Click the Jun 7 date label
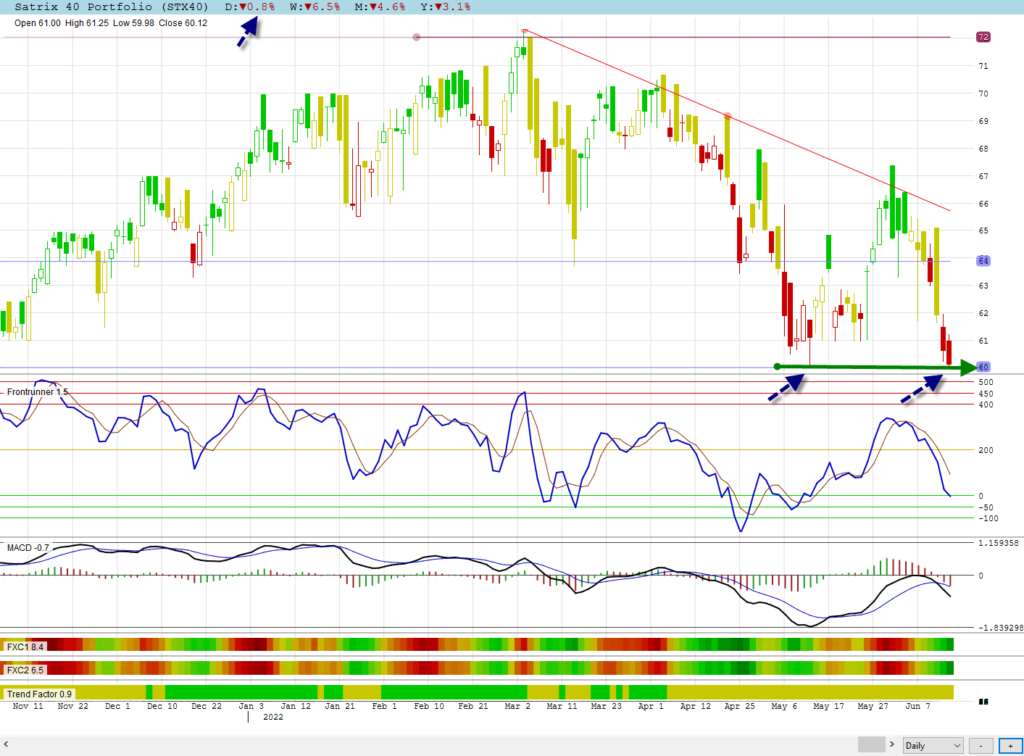The image size is (1024, 756). (x=918, y=706)
